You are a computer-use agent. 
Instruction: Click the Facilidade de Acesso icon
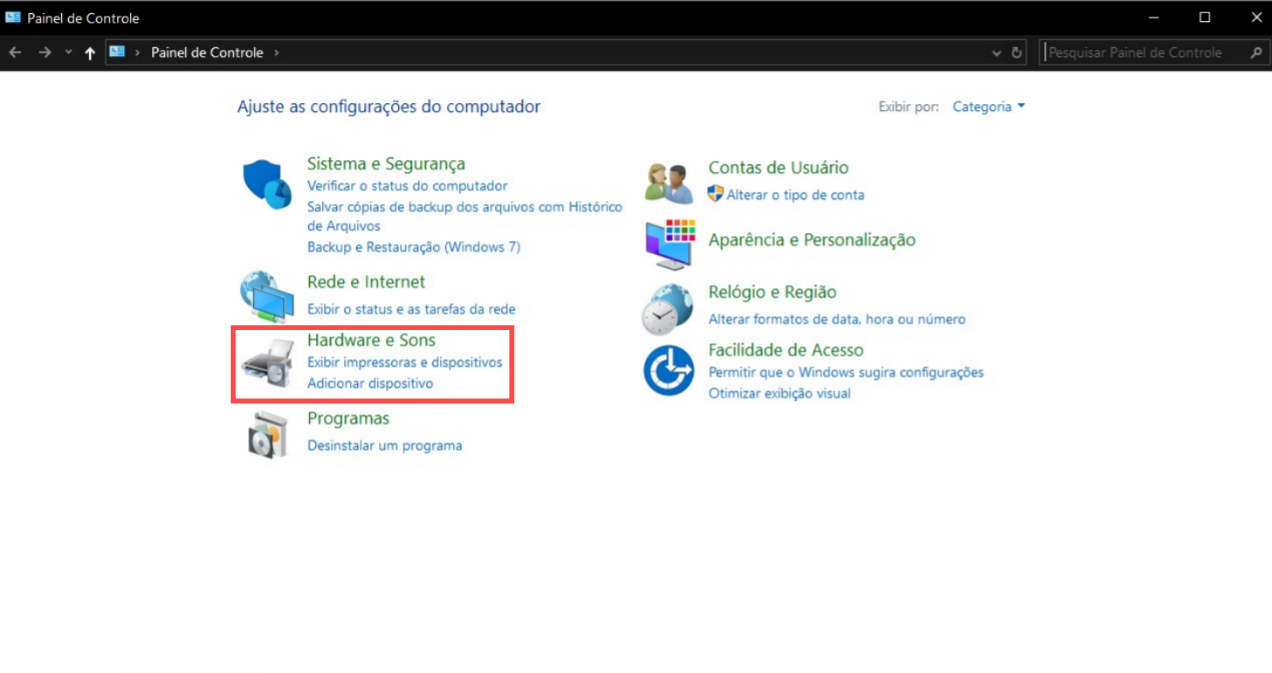[x=668, y=369]
